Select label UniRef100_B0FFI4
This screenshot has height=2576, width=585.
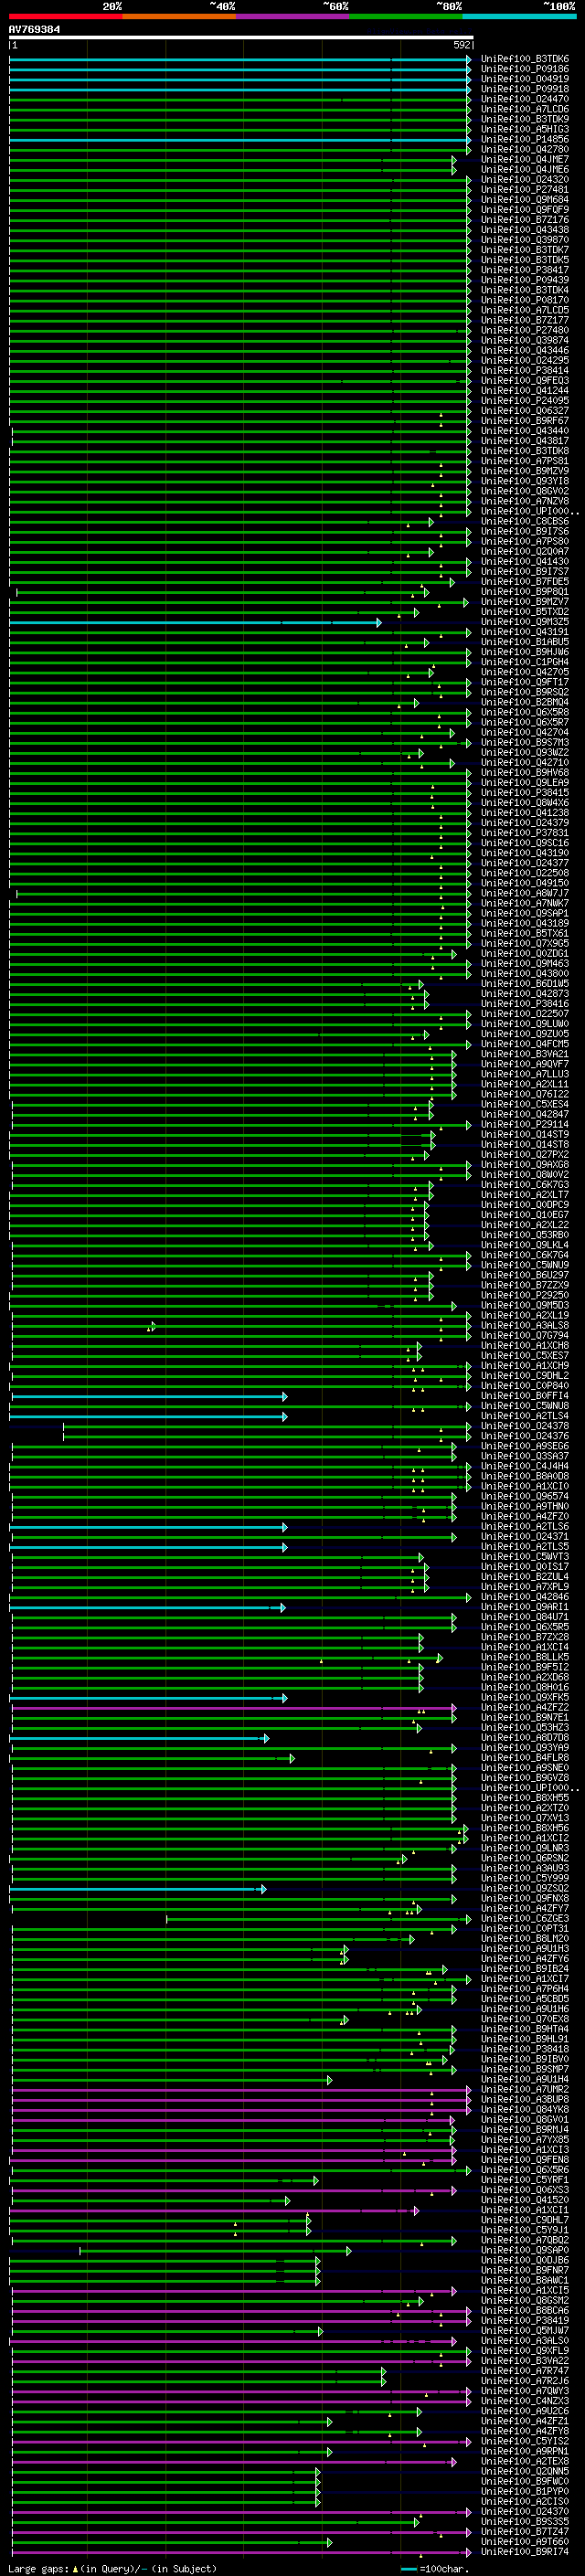tap(525, 1396)
